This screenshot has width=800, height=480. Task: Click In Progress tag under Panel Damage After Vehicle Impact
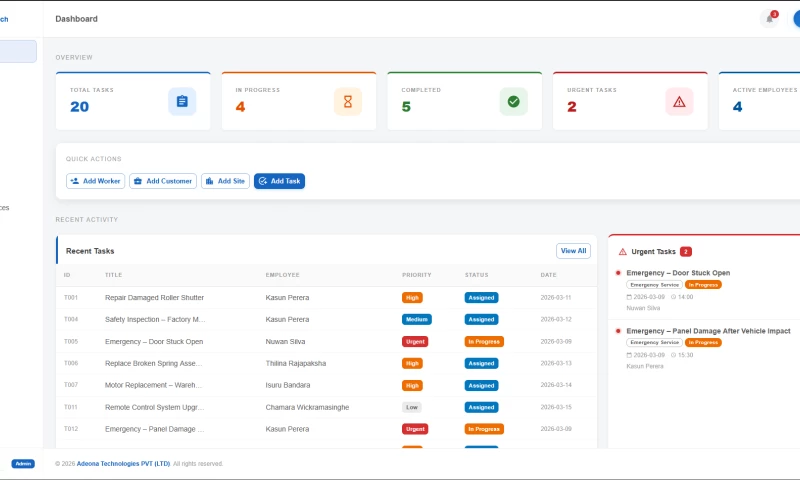[x=703, y=342]
